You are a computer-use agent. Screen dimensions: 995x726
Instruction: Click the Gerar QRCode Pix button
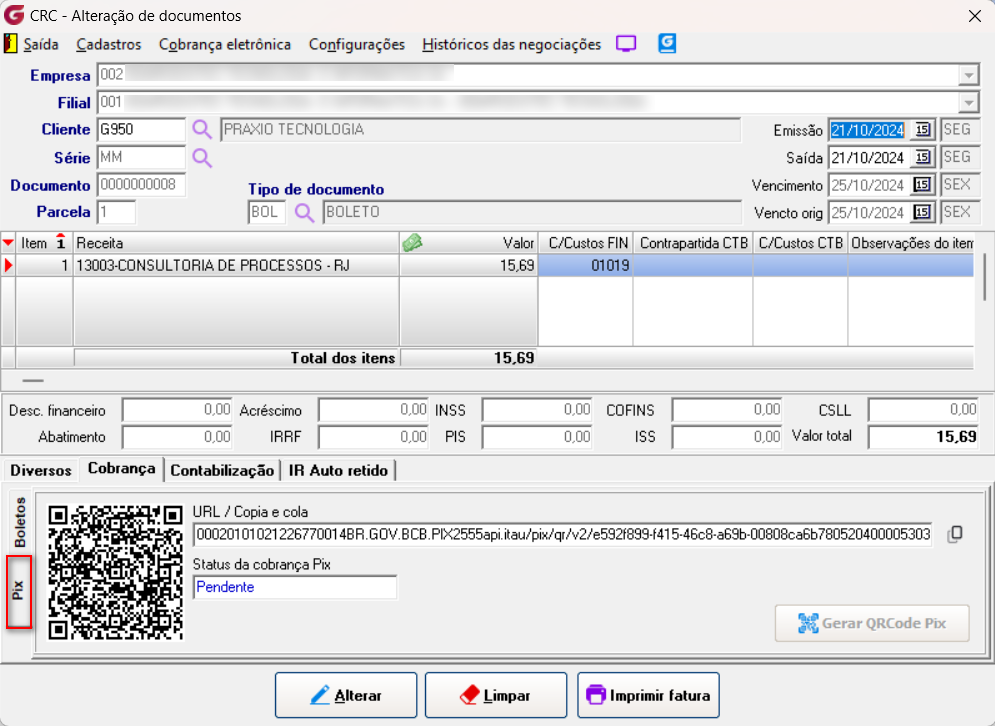[872, 623]
